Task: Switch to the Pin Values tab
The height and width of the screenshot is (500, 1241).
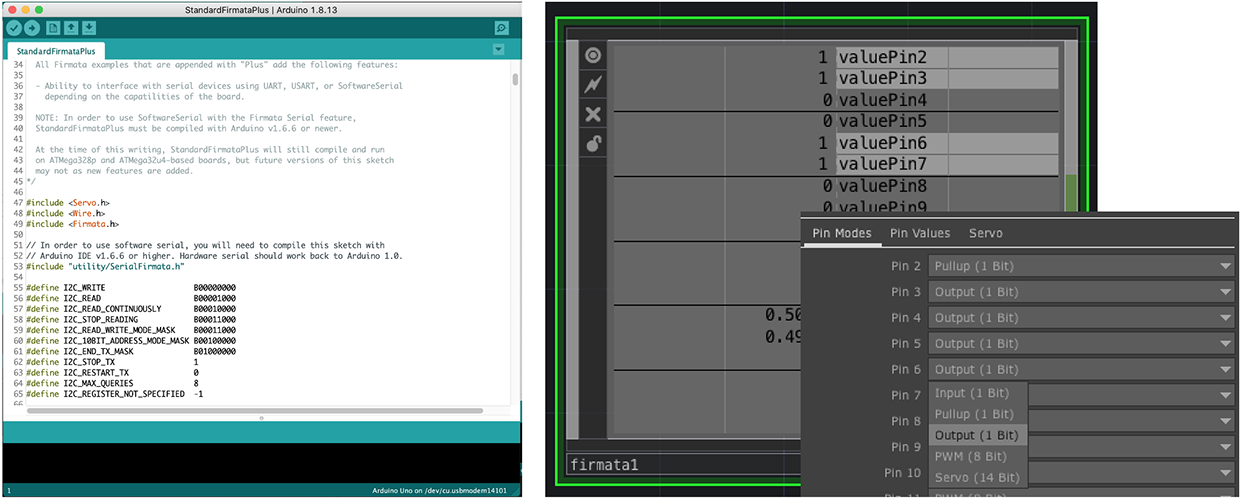Action: 920,233
